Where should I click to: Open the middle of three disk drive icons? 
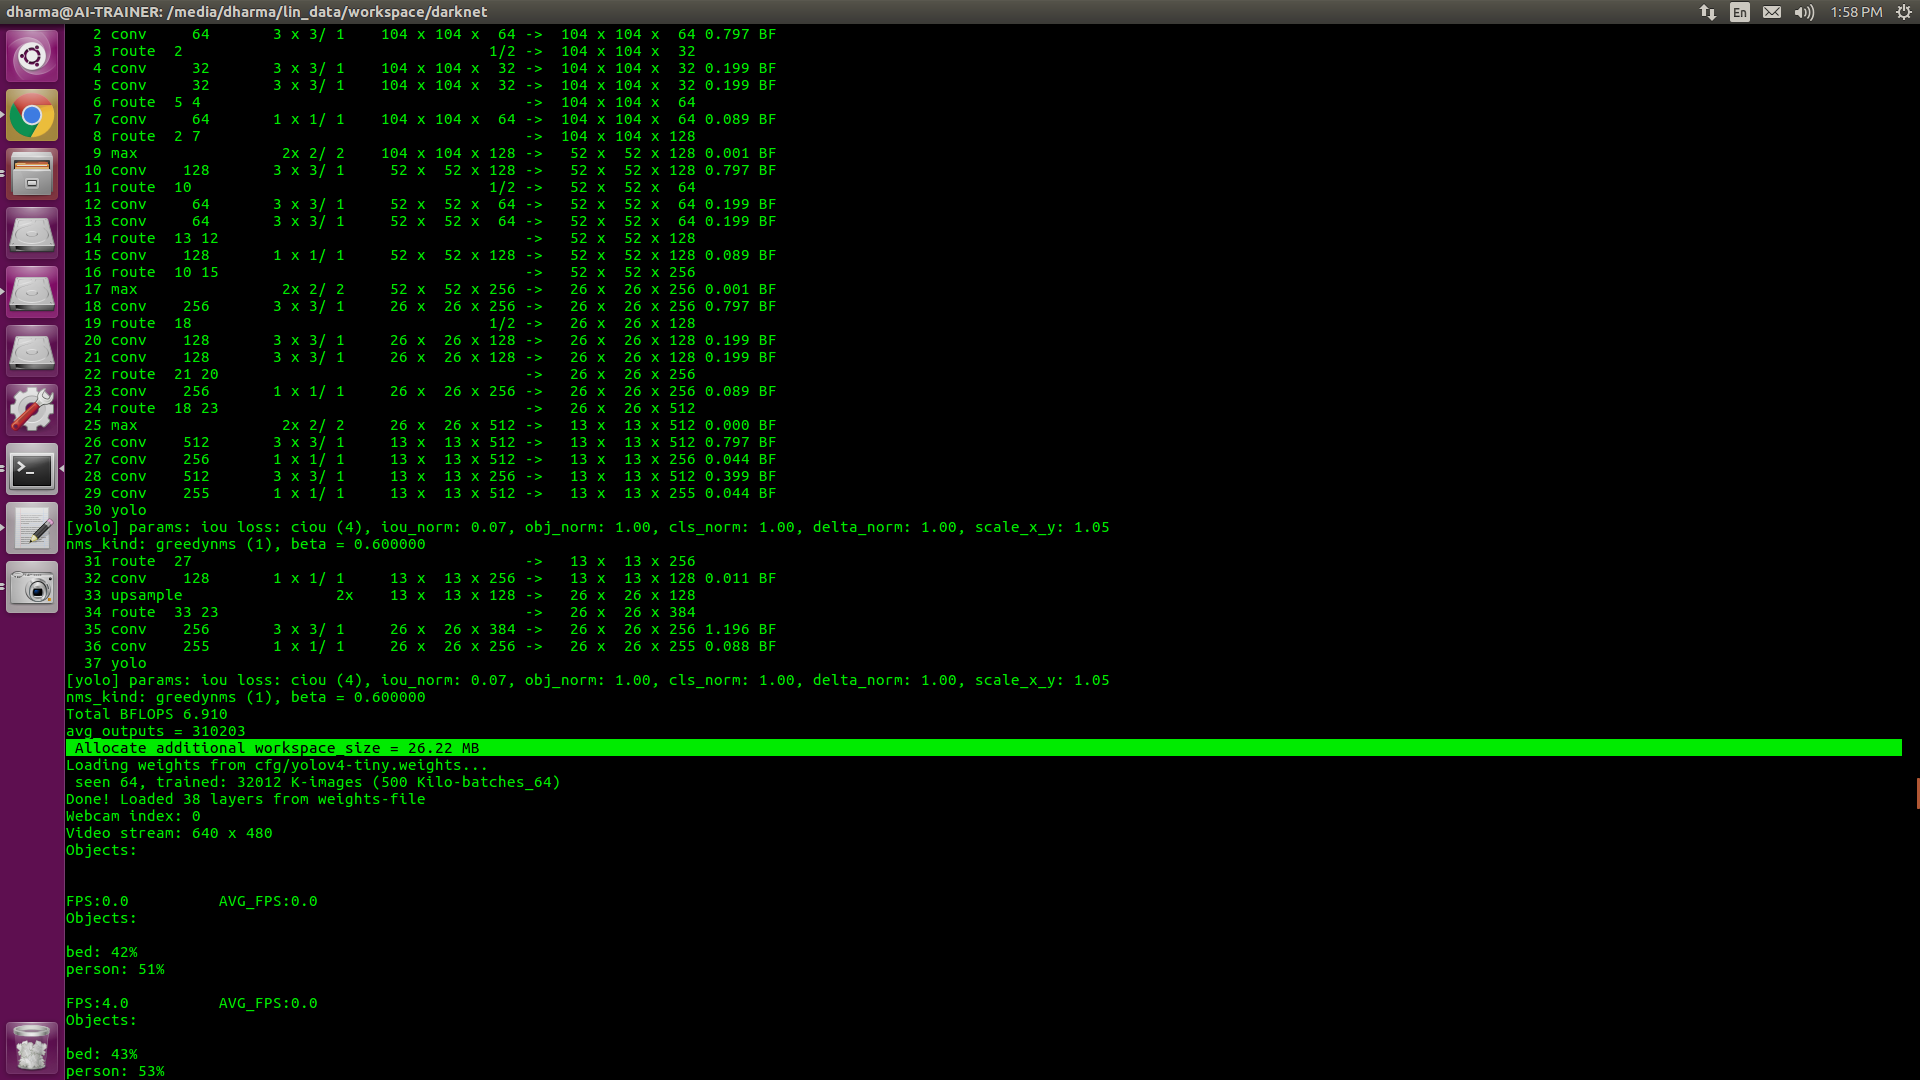coord(32,293)
